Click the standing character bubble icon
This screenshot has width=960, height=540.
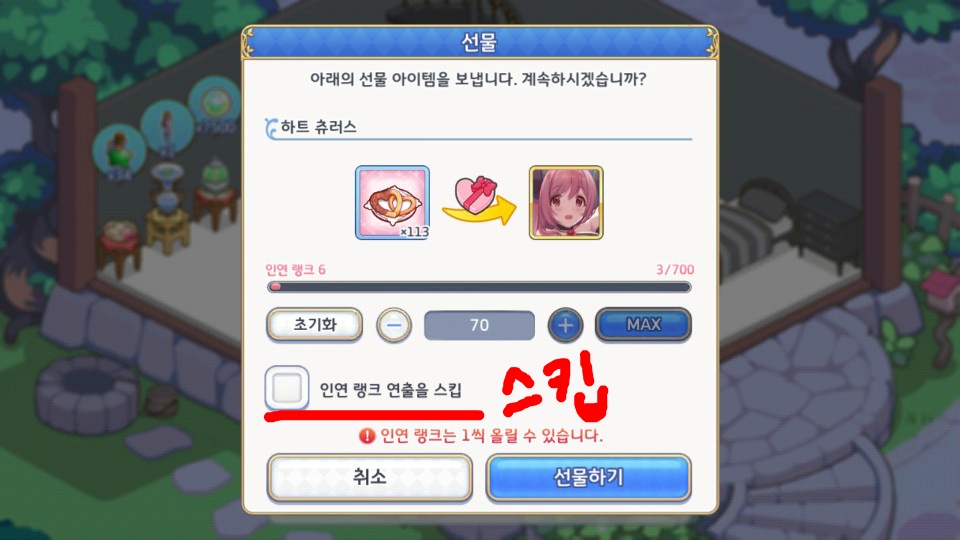pos(167,126)
